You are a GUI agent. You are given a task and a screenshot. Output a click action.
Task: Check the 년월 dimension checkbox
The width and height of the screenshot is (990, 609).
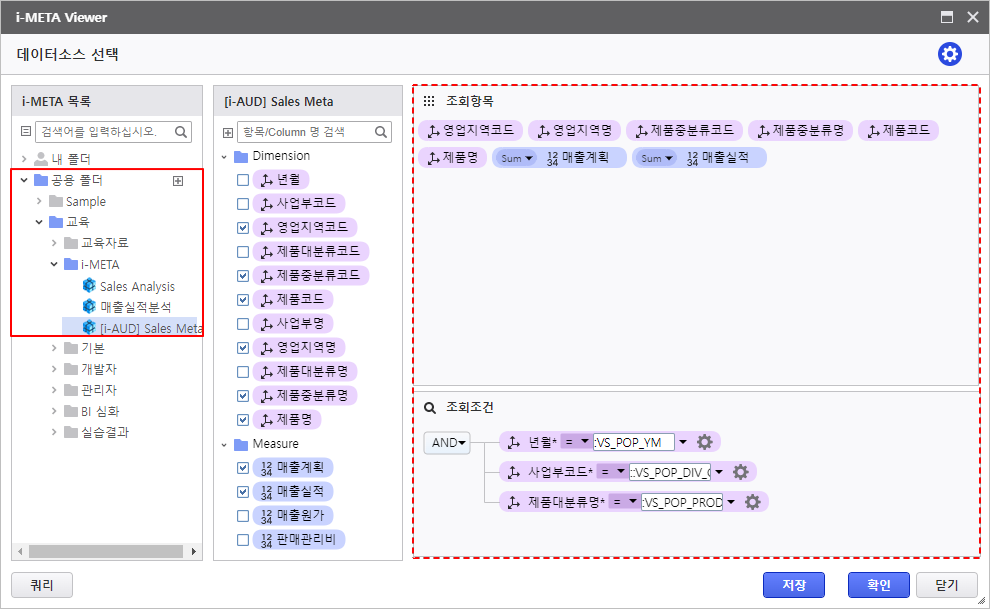(243, 180)
